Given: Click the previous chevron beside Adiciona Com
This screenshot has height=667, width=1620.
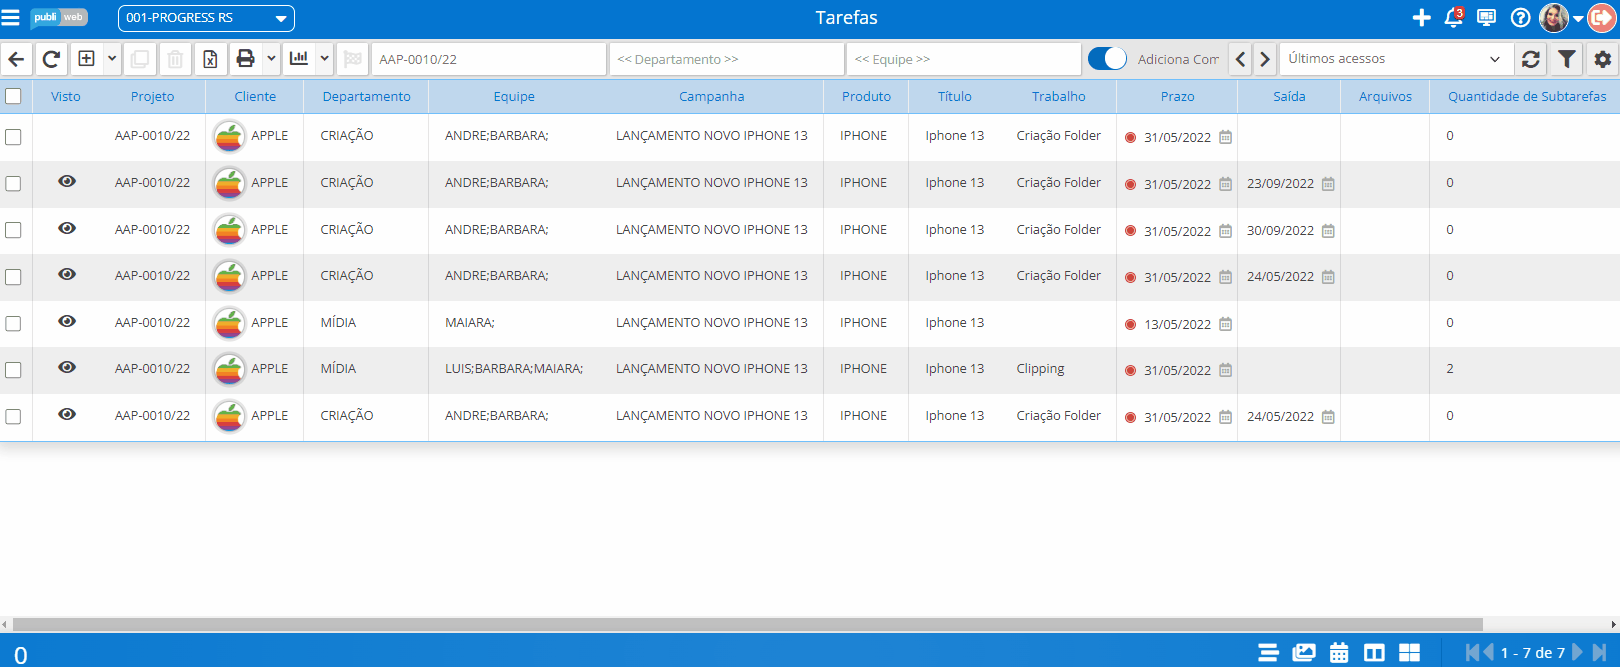Looking at the screenshot, I should point(1240,59).
